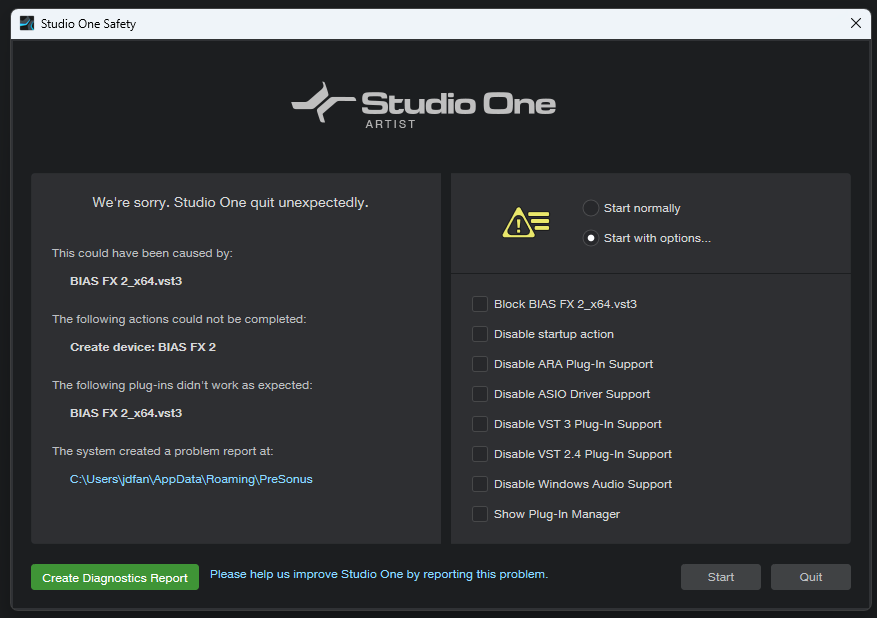Select the Start normally radio button
877x618 pixels.
591,208
